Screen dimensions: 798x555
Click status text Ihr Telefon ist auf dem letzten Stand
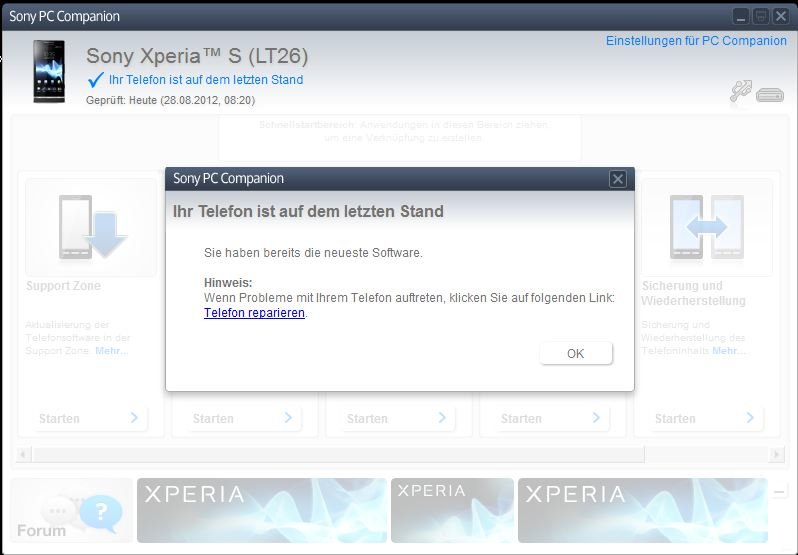206,80
